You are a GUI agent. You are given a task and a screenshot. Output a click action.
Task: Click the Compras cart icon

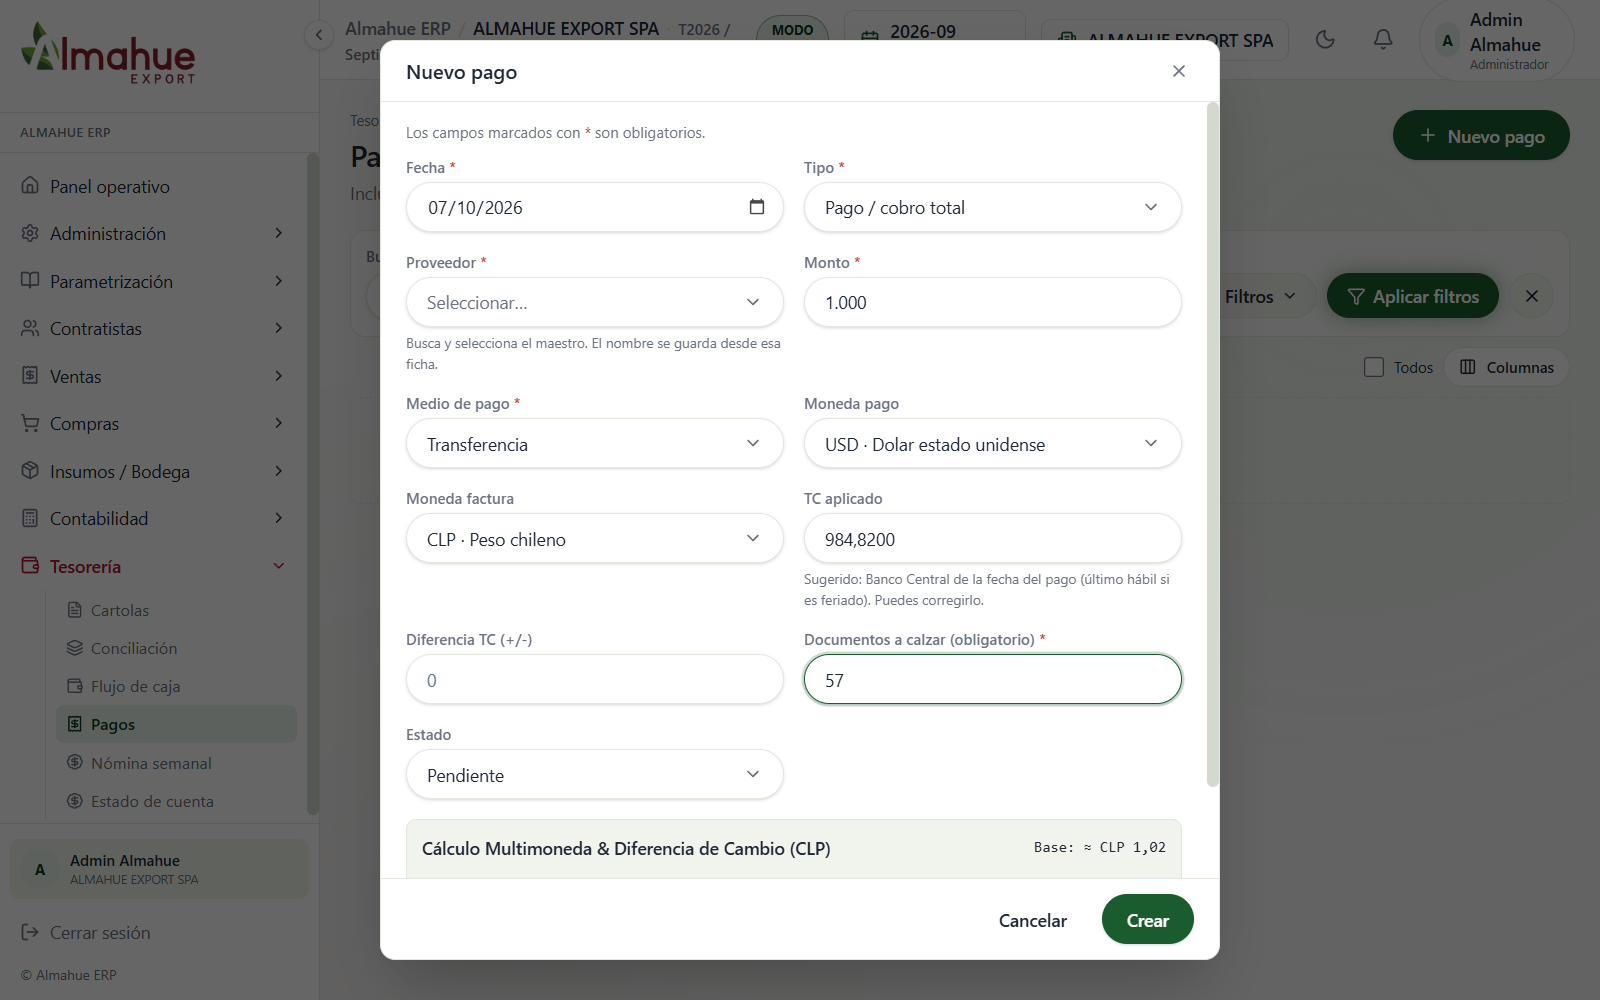click(30, 423)
